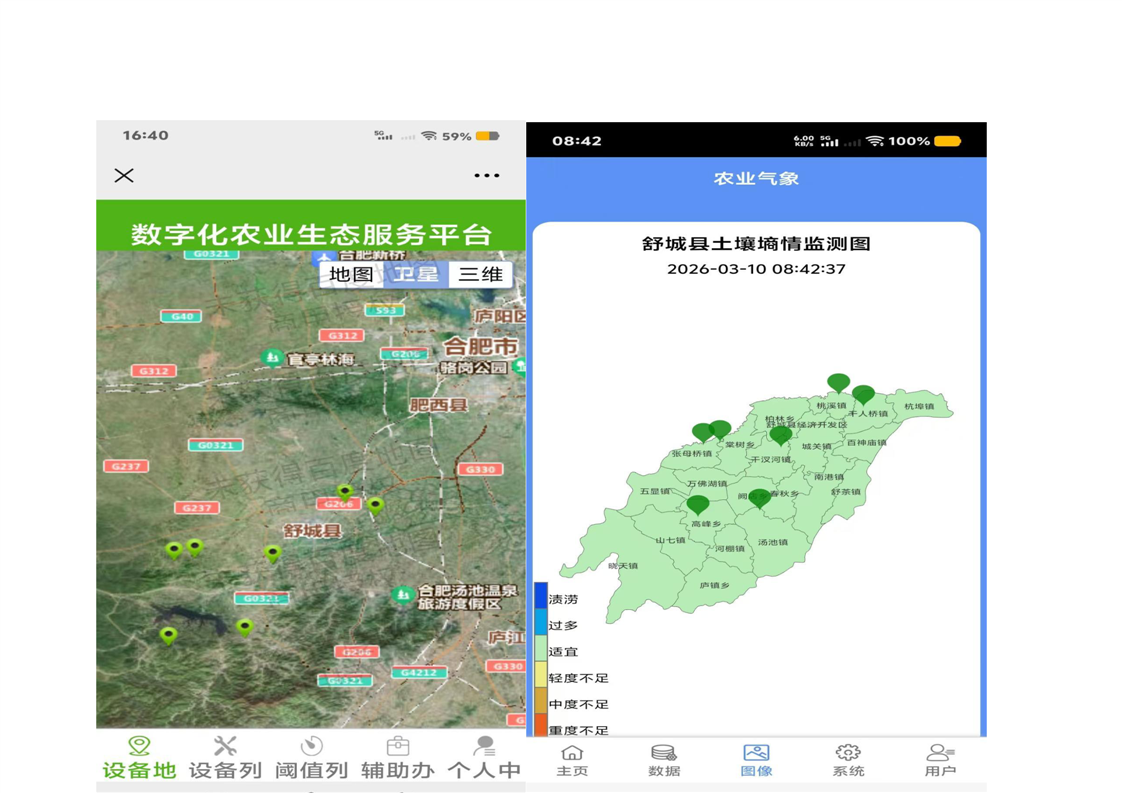1122x793 pixels.
Task: Click the 合肥市 city label on map
Action: click(481, 346)
